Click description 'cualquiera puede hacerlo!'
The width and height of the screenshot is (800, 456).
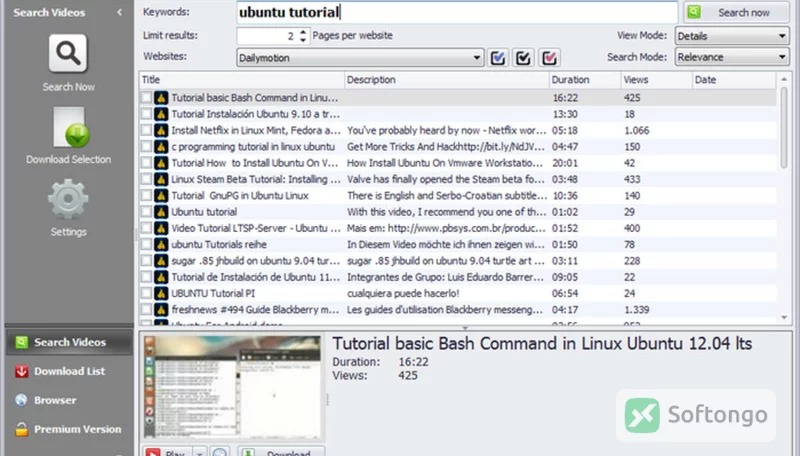pos(403,293)
